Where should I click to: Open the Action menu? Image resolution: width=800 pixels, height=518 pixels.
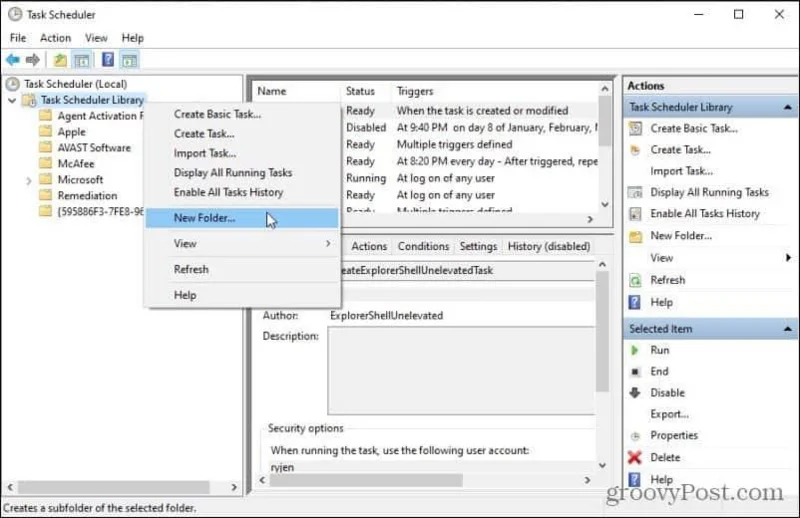pos(56,38)
